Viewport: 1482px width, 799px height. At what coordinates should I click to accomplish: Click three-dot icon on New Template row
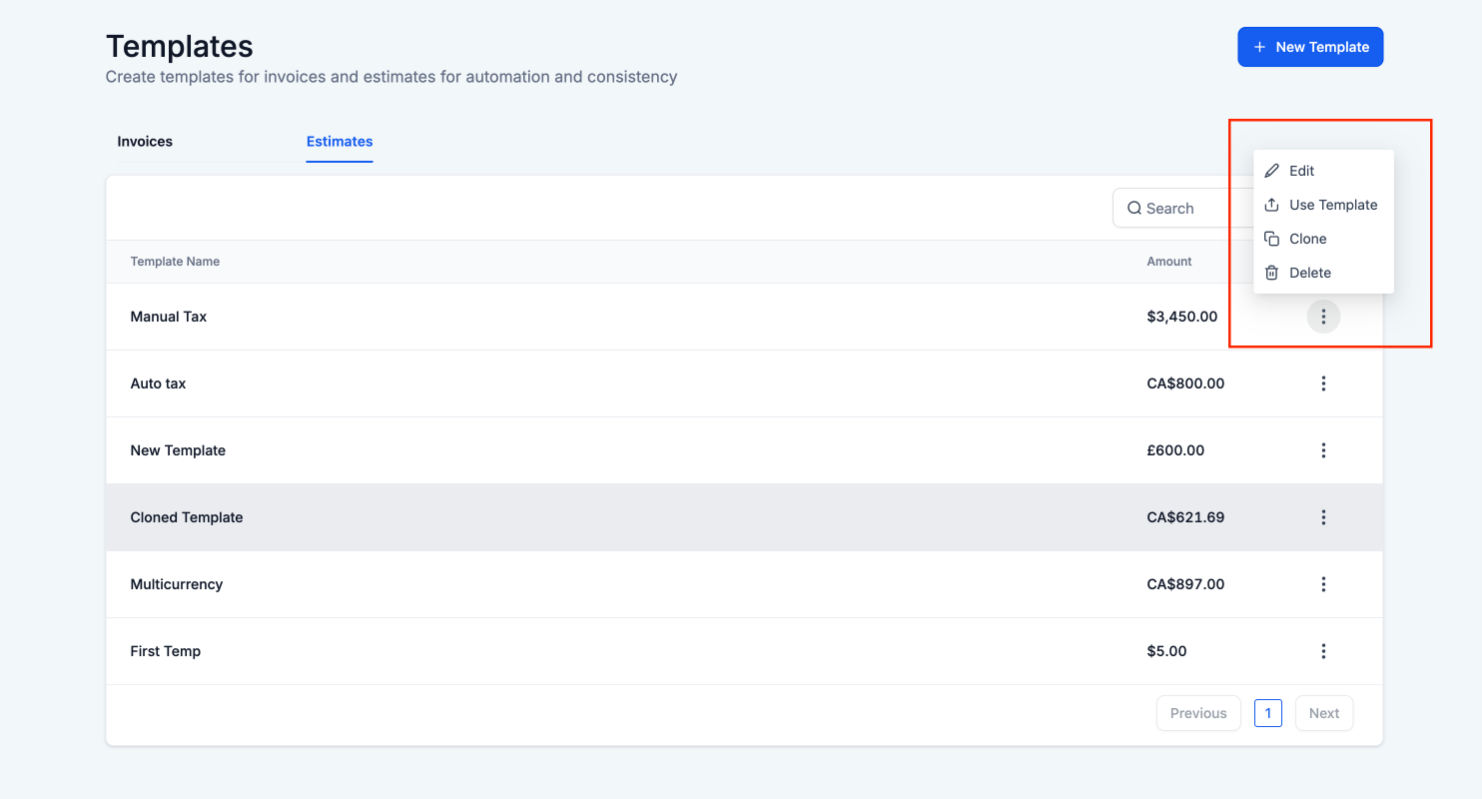(x=1323, y=451)
